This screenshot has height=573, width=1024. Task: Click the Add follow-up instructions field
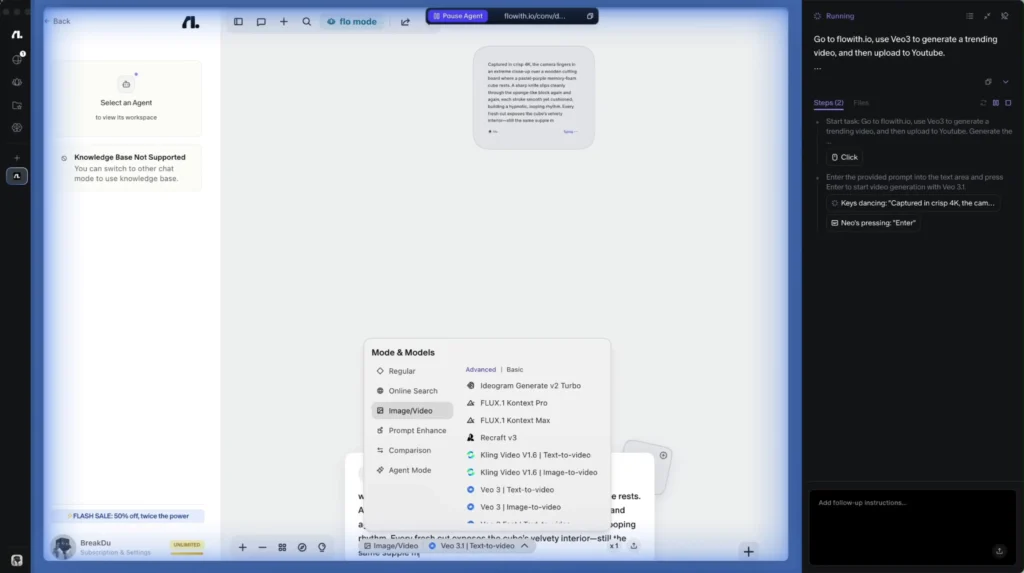click(x=912, y=527)
